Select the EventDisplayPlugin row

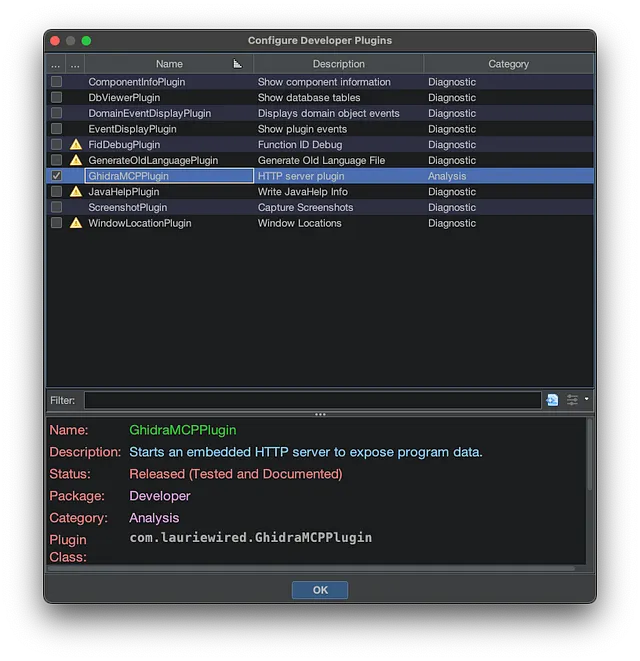[x=170, y=129]
